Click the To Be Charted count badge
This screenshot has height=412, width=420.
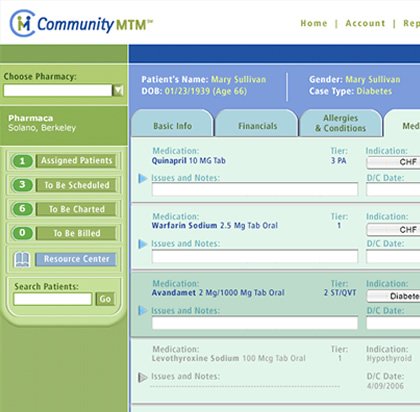coord(22,209)
